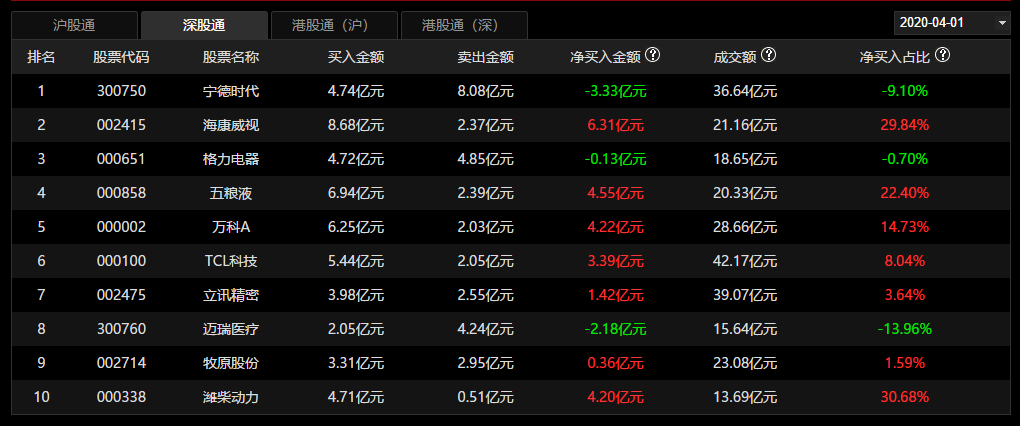Screen dimensions: 1020x426
Task: Click percentage -13.96%
Action: tap(905, 329)
